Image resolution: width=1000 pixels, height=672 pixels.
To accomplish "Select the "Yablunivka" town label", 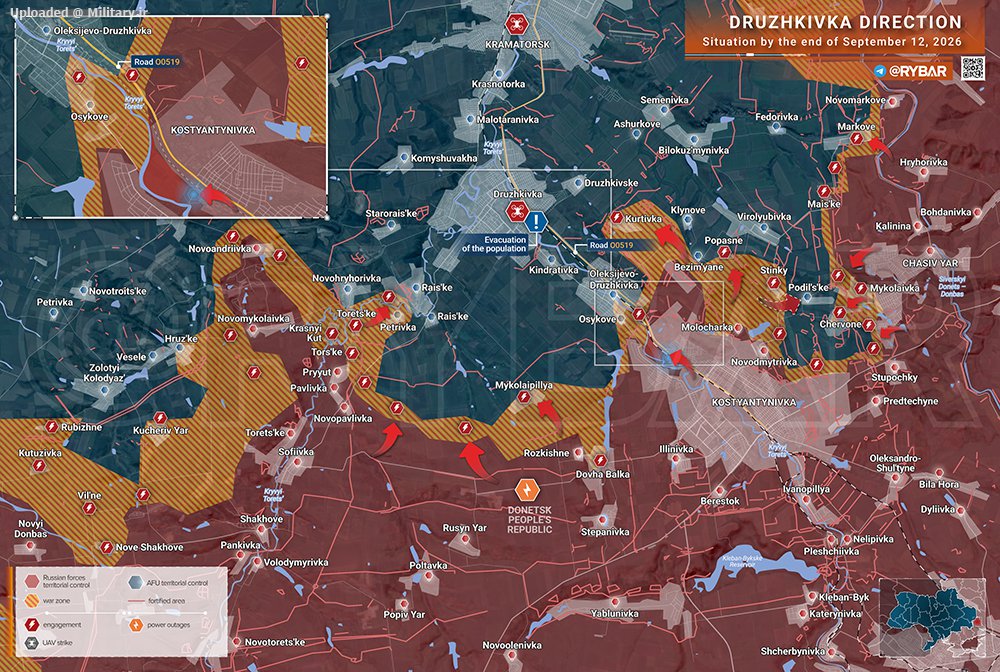I will (x=615, y=613).
